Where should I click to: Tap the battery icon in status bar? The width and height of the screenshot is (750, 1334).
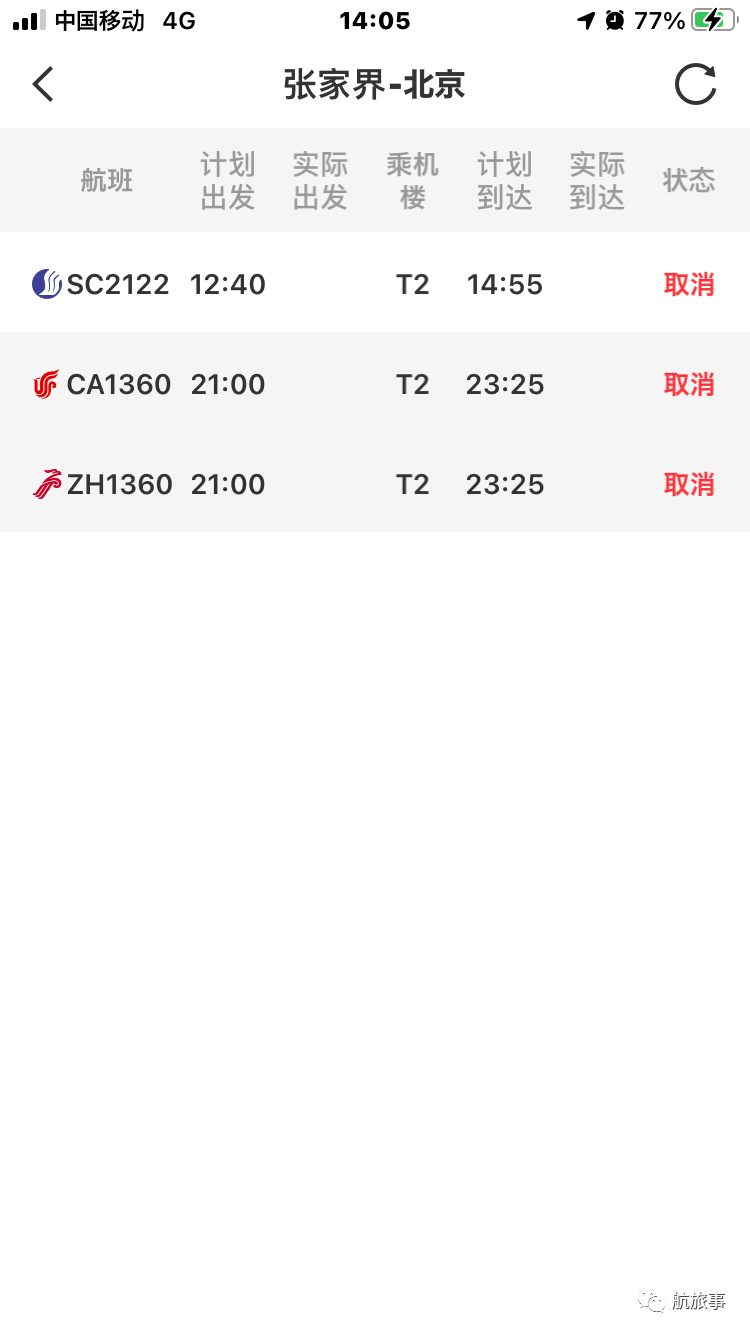[x=714, y=20]
